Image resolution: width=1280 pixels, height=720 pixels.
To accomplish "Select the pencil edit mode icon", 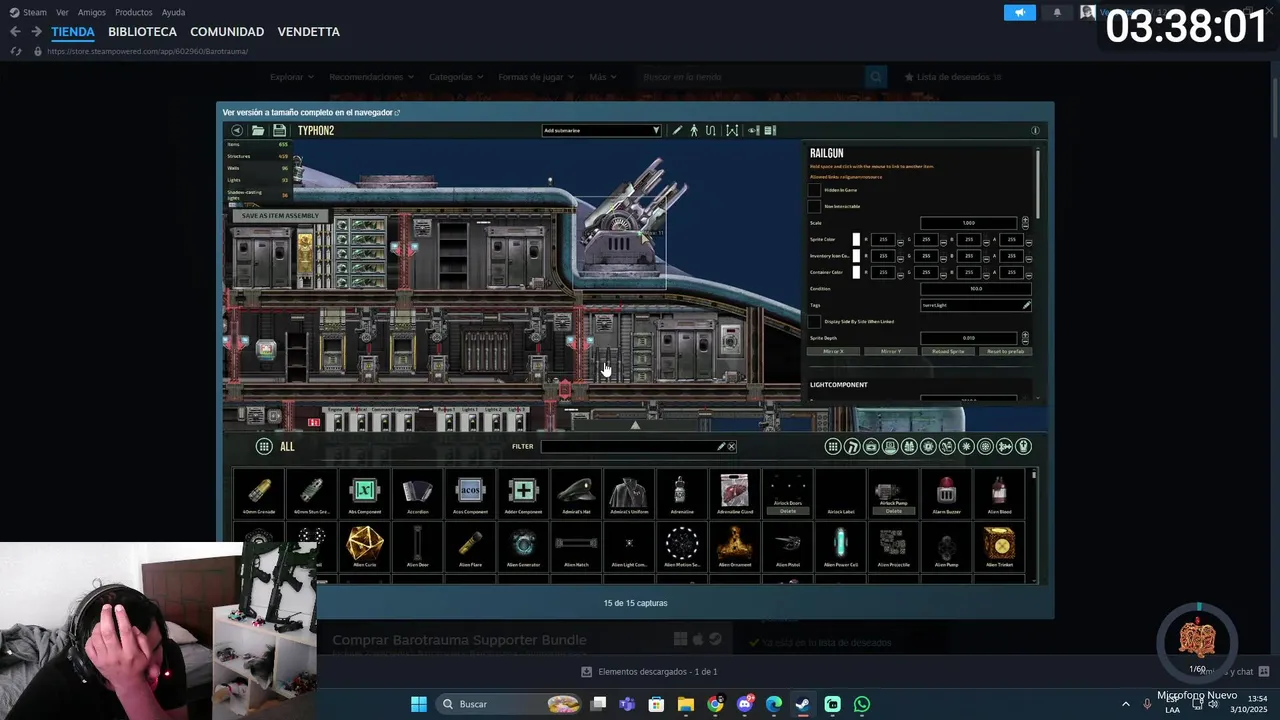I will click(x=677, y=130).
